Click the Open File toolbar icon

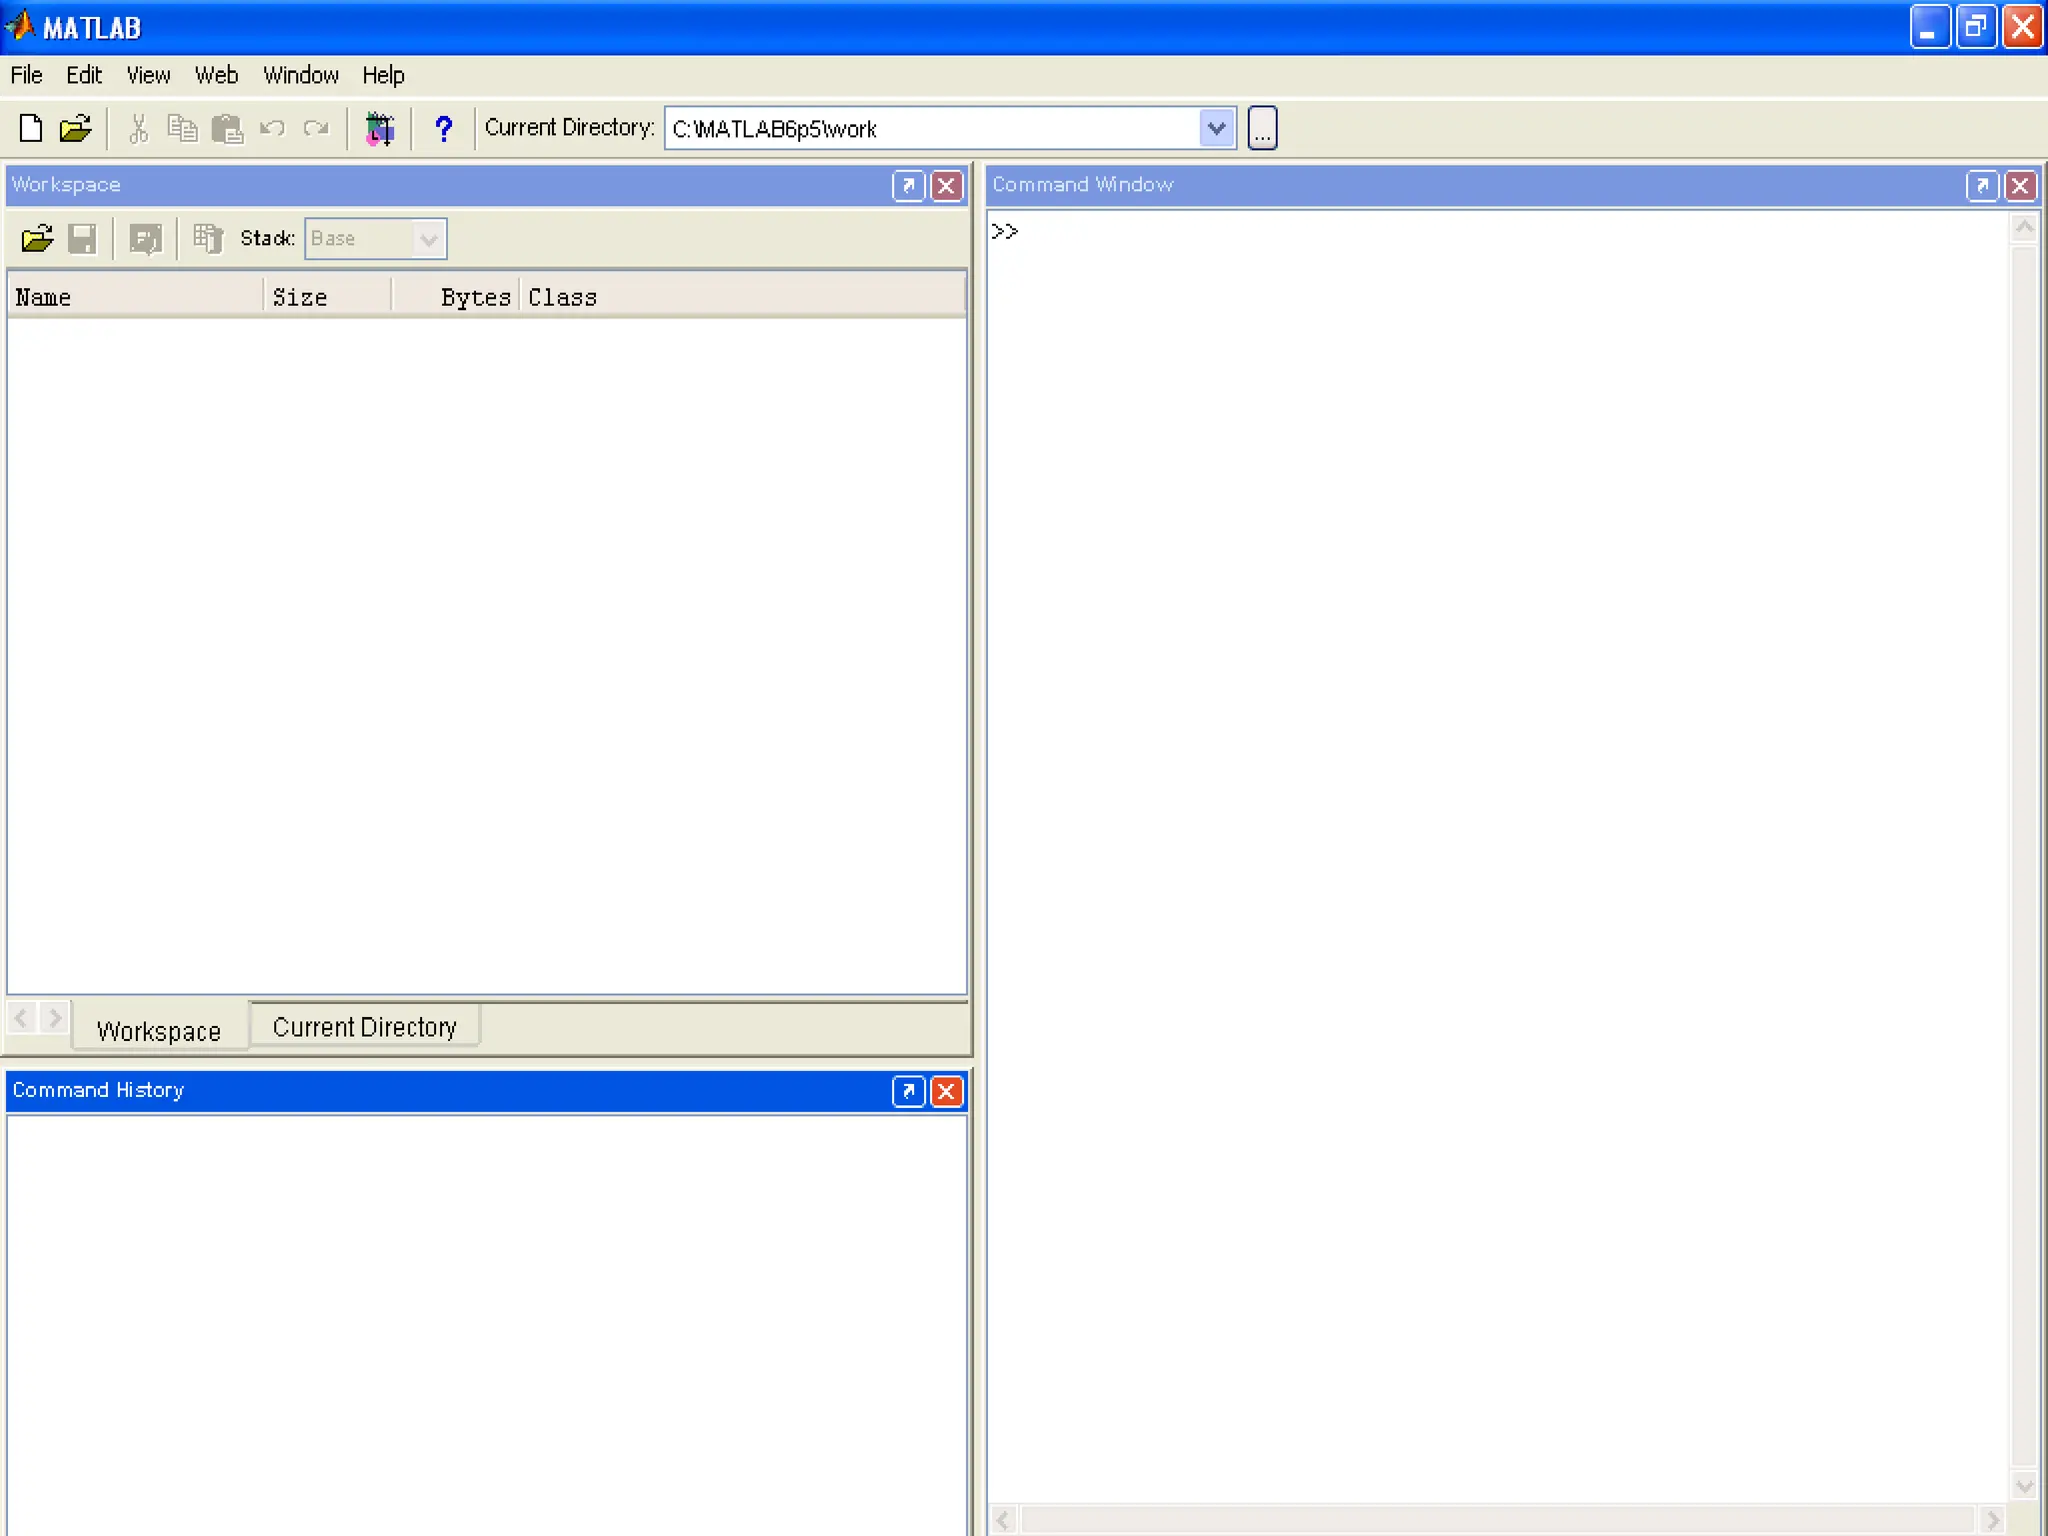pyautogui.click(x=75, y=129)
